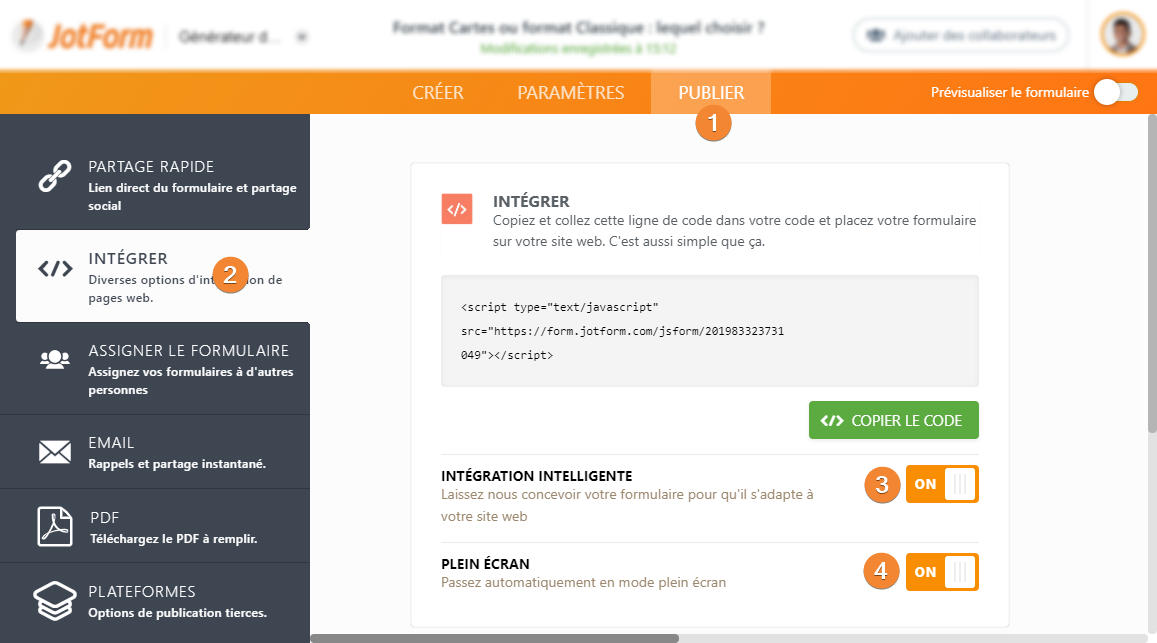Viewport: 1157px width, 643px height.
Task: Click the INTÉGRER panel heading
Action: click(531, 202)
